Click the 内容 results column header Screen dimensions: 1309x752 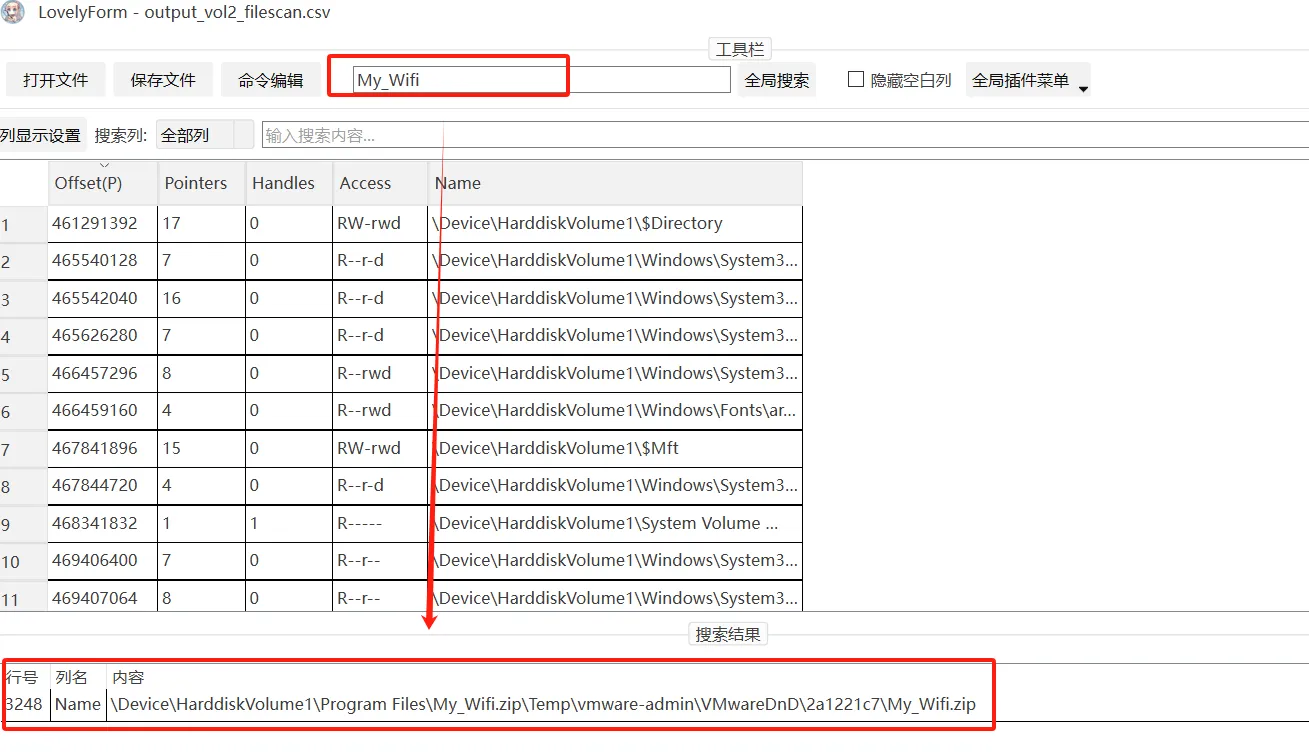tap(128, 677)
